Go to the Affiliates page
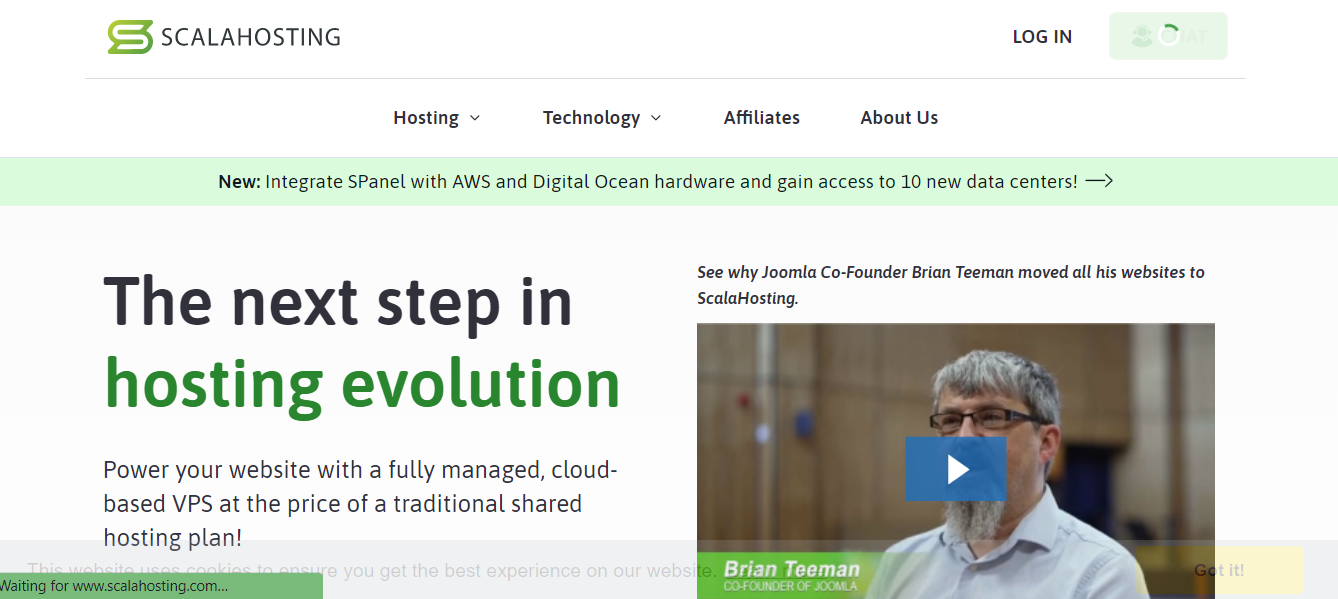Screen dimensions: 1338x599 tap(762, 117)
